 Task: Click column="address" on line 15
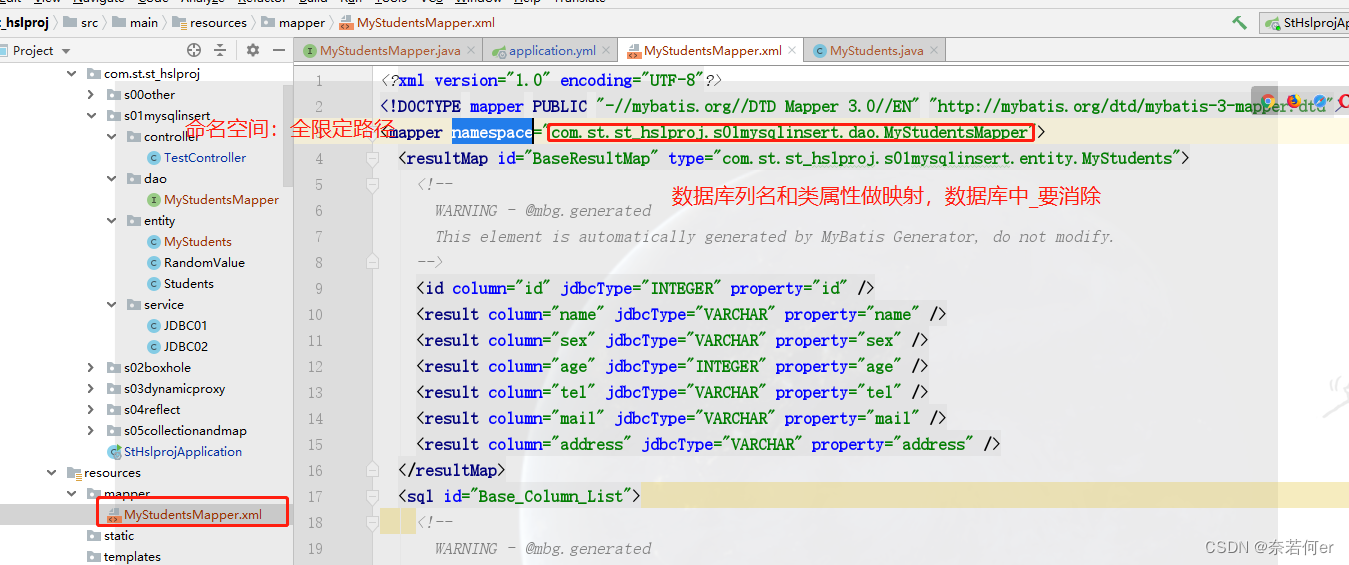560,445
